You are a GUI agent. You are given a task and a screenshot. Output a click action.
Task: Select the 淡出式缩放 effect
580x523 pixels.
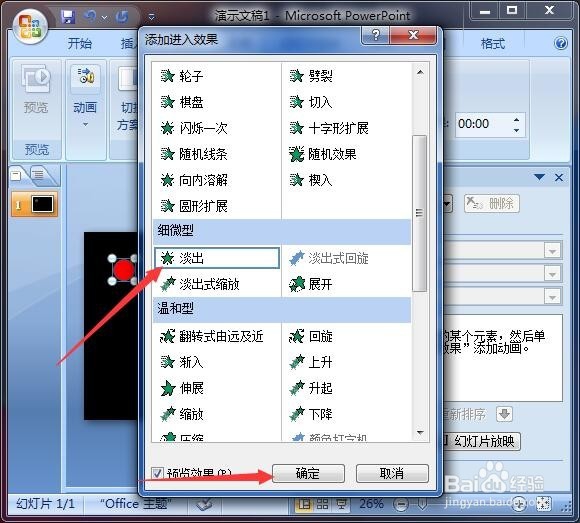(x=200, y=284)
